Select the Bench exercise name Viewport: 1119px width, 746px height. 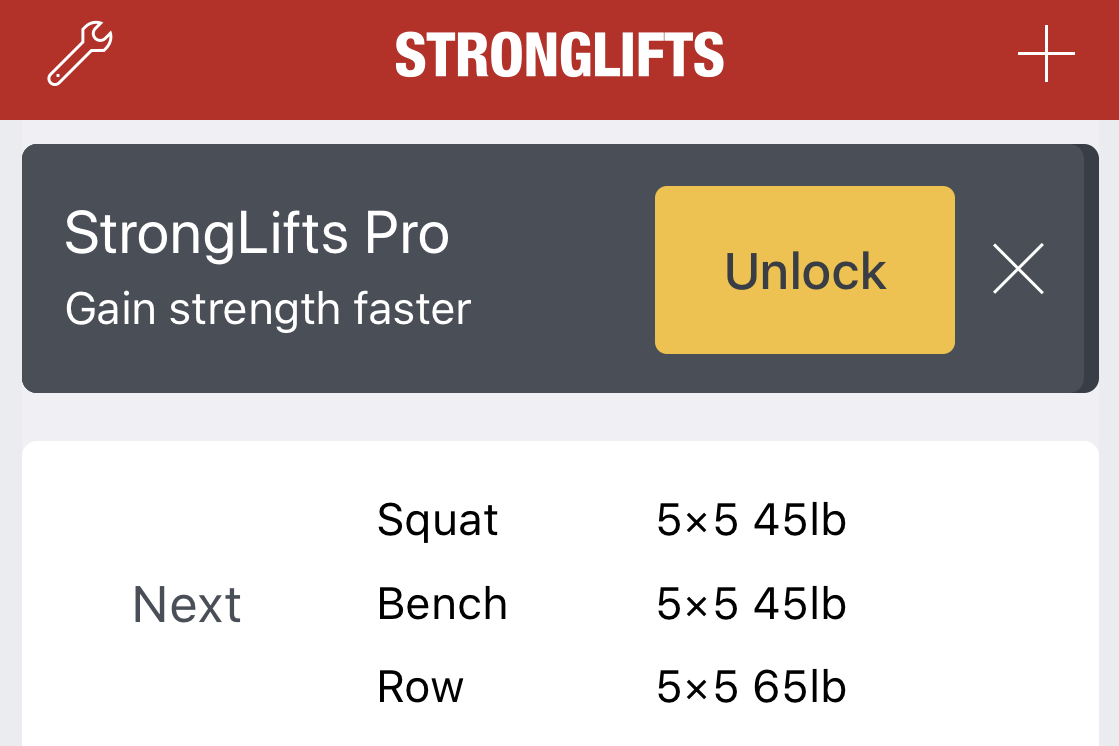(442, 605)
